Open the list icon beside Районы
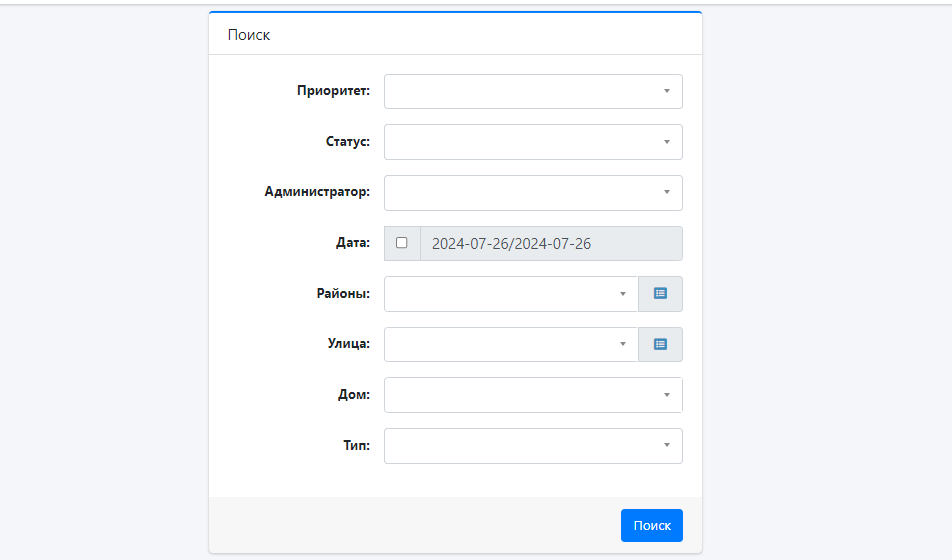This screenshot has width=952, height=560. pyautogui.click(x=660, y=294)
